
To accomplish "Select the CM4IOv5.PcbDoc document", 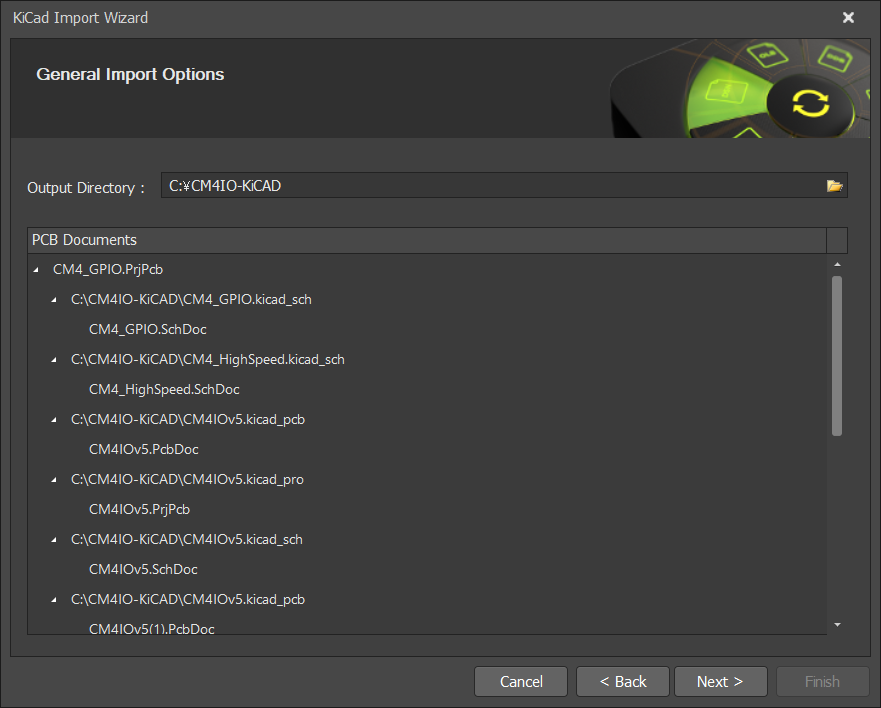I will tap(143, 449).
